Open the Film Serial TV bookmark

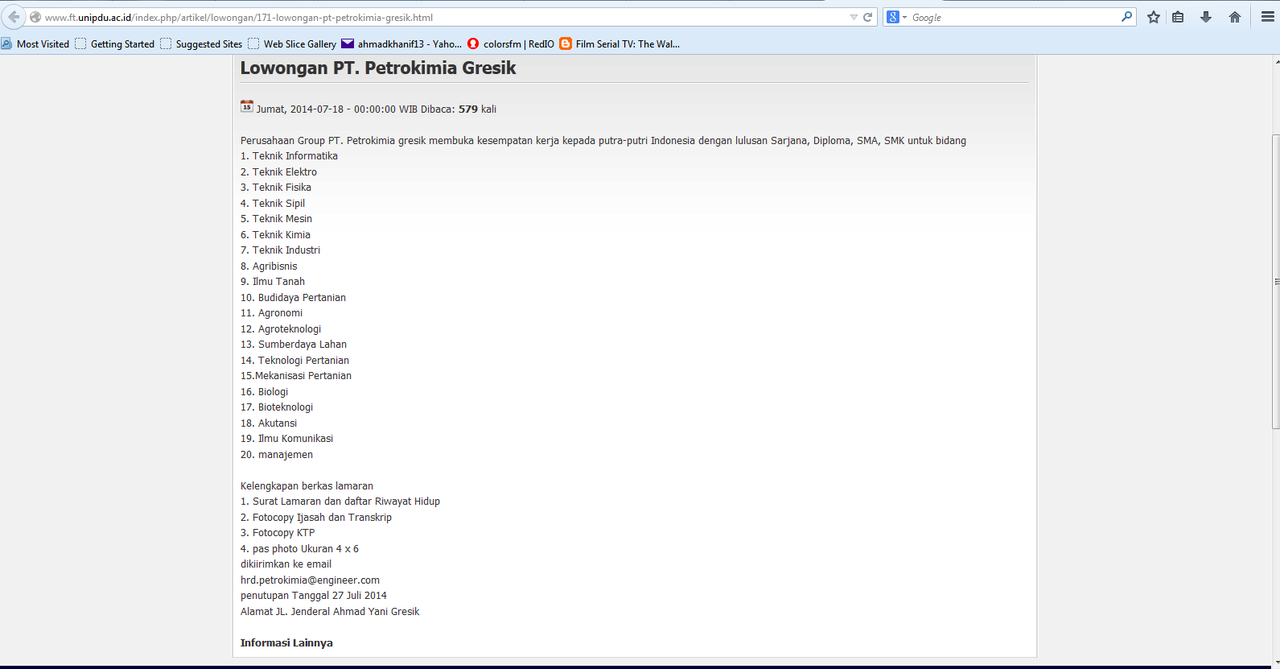[620, 44]
